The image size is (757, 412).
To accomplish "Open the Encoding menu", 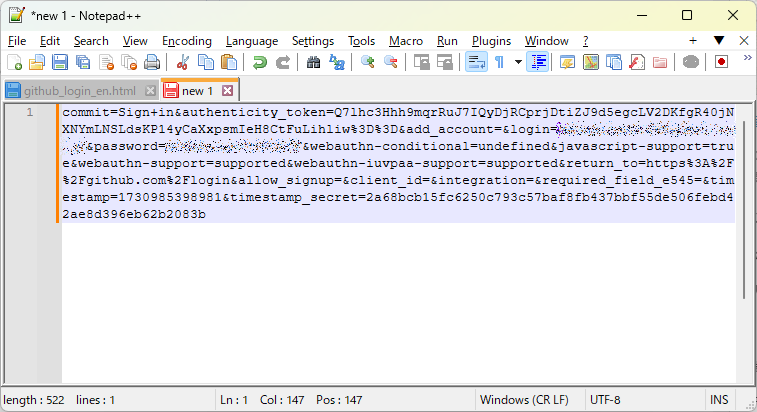I will coord(187,41).
